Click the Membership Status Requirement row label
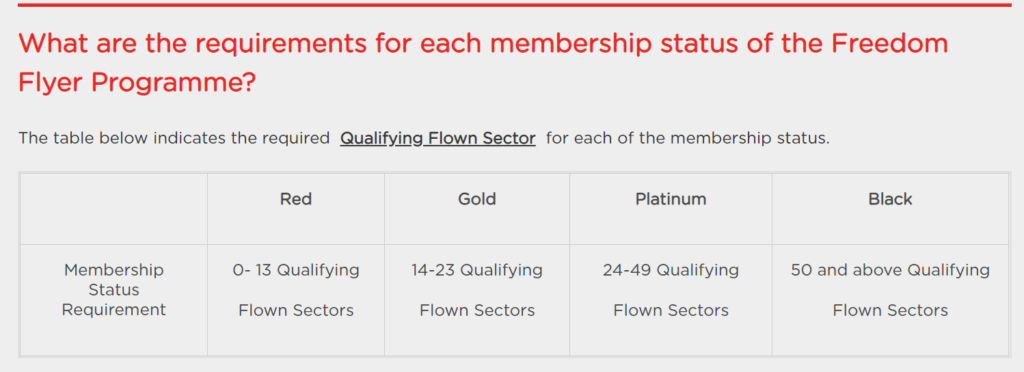This screenshot has width=1024, height=372. click(x=114, y=289)
